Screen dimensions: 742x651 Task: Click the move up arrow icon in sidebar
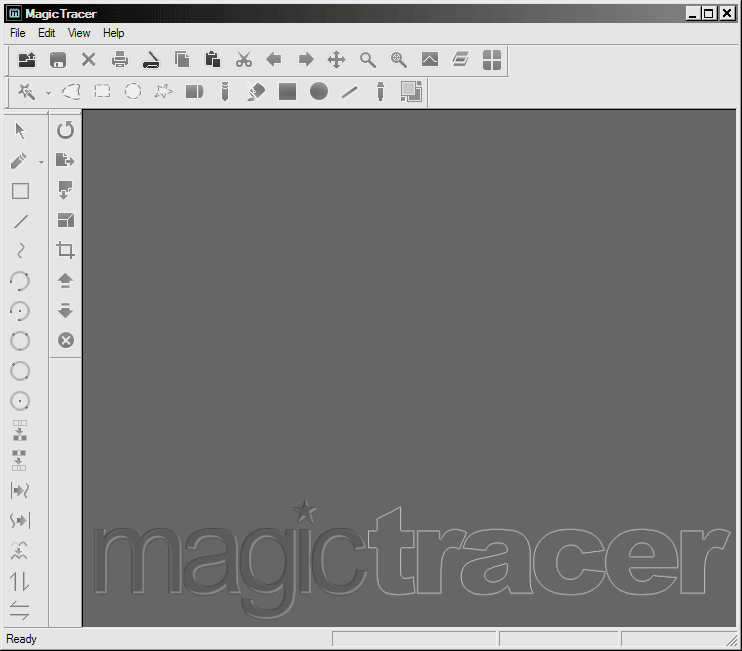[x=65, y=281]
